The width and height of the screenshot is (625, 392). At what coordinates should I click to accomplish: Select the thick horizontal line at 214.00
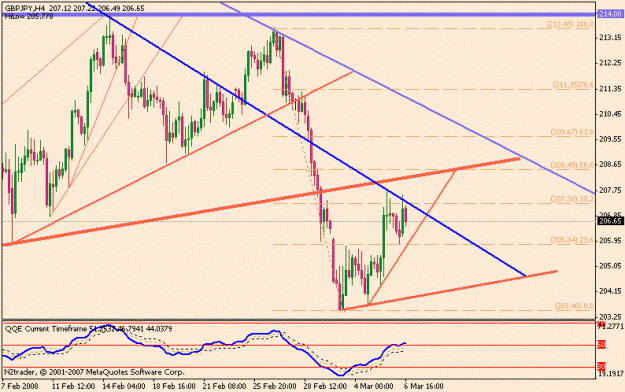(x=299, y=14)
